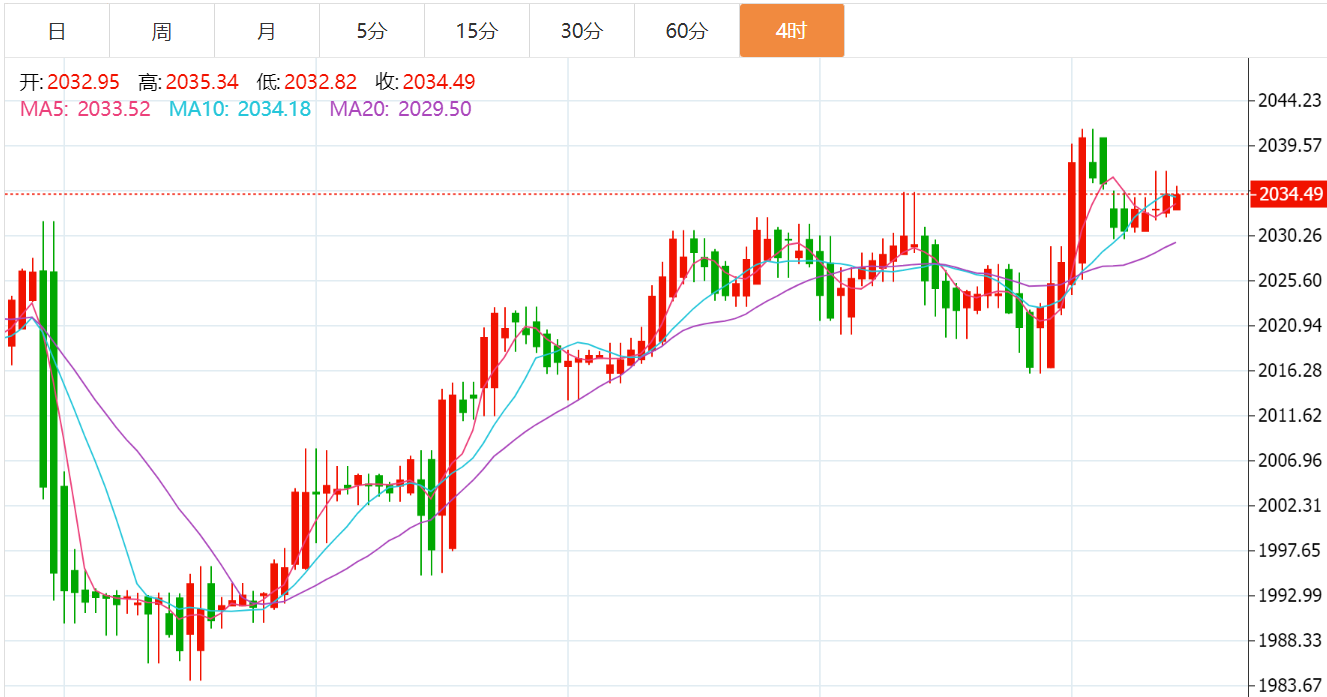This screenshot has height=697, width=1327.
Task: Select the 15分 interval tab
Action: pyautogui.click(x=477, y=31)
